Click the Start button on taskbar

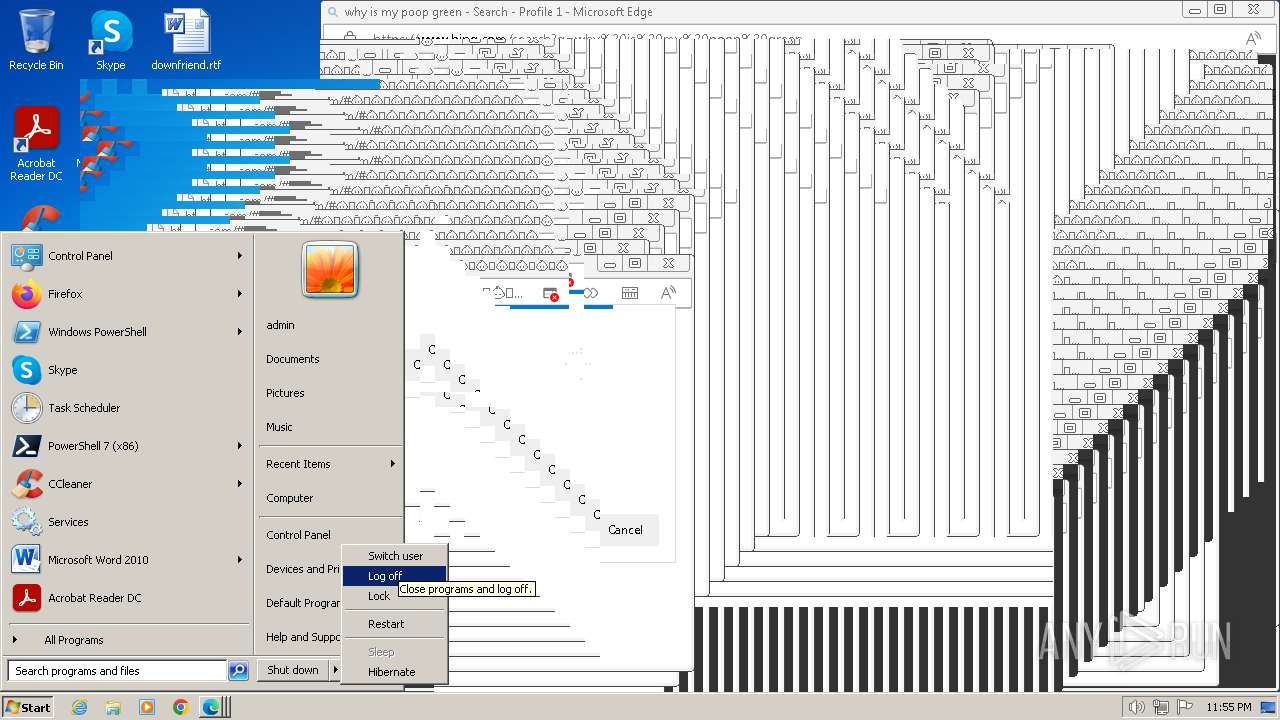coord(28,707)
